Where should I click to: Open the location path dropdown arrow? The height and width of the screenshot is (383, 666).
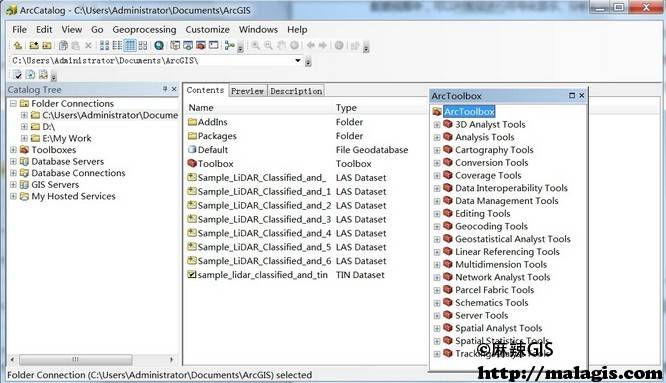[x=298, y=61]
